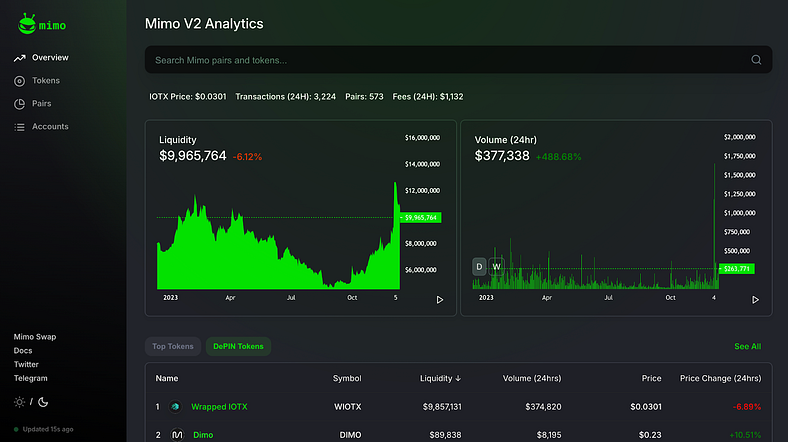Click the $374,820 volume cell

click(x=543, y=407)
